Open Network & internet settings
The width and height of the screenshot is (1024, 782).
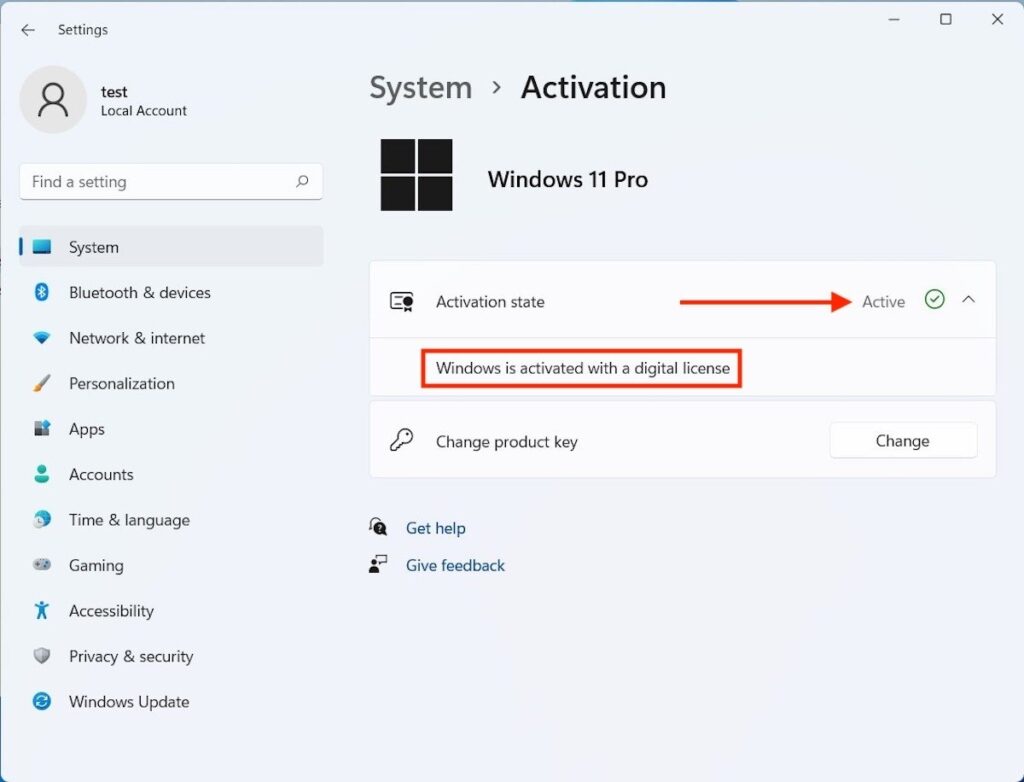click(137, 338)
